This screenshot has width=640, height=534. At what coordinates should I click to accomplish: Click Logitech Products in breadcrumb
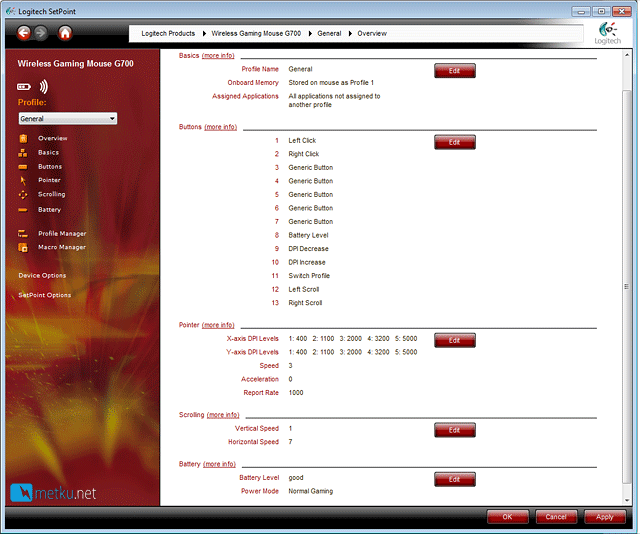[168, 33]
